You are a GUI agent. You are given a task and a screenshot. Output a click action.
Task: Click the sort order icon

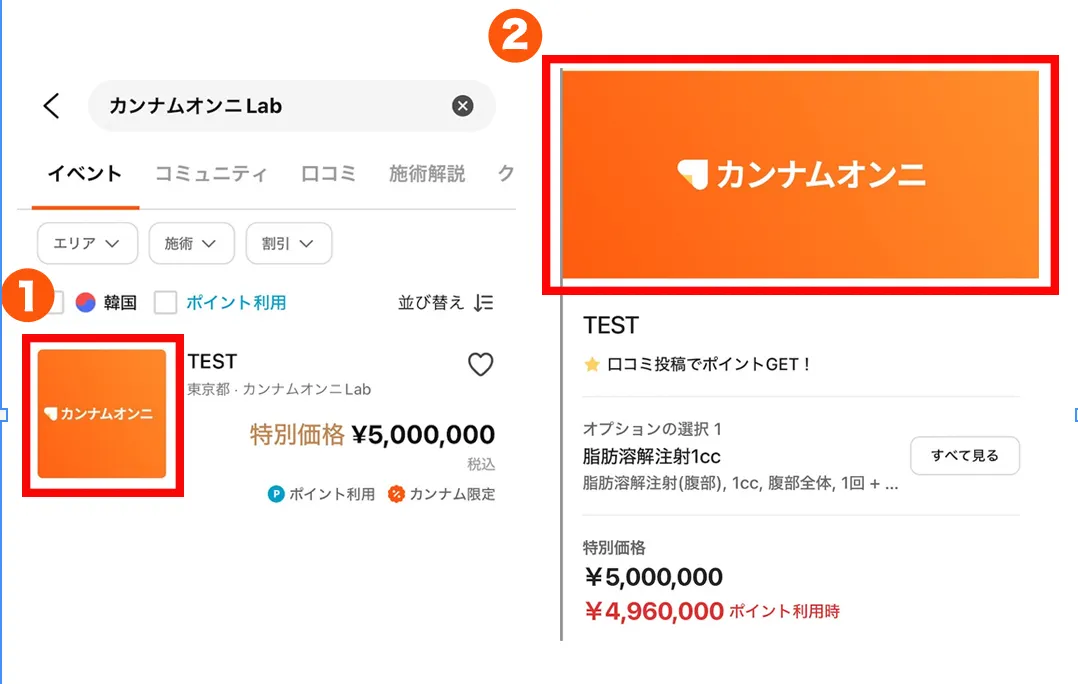click(x=484, y=302)
